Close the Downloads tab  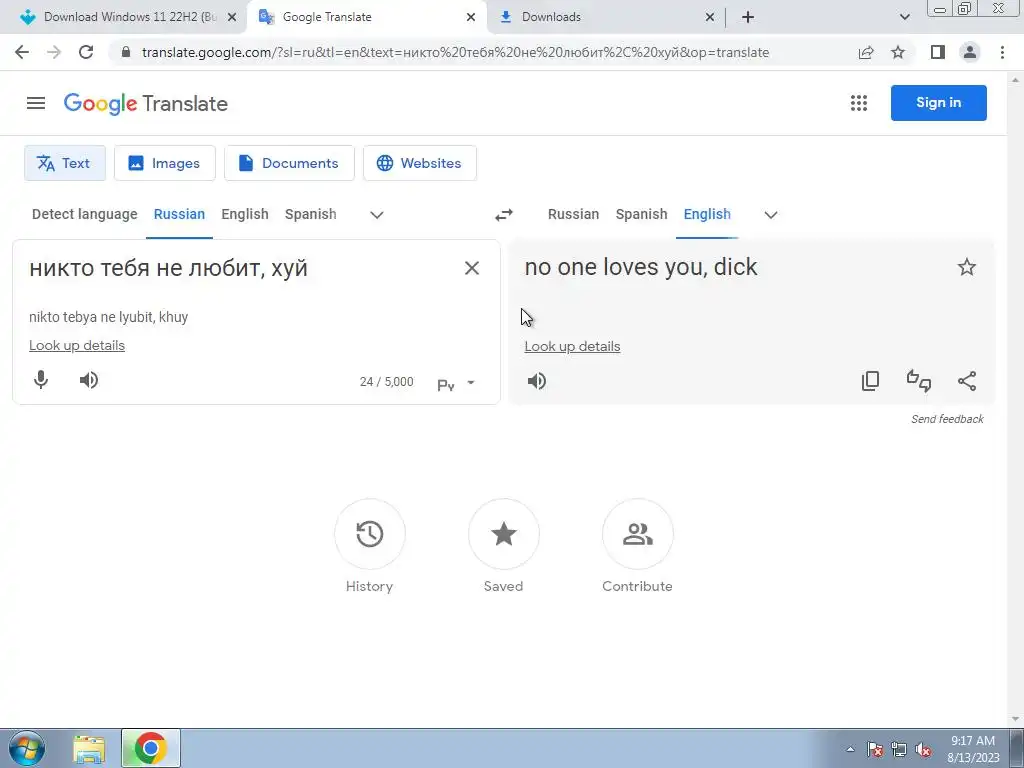pos(710,17)
